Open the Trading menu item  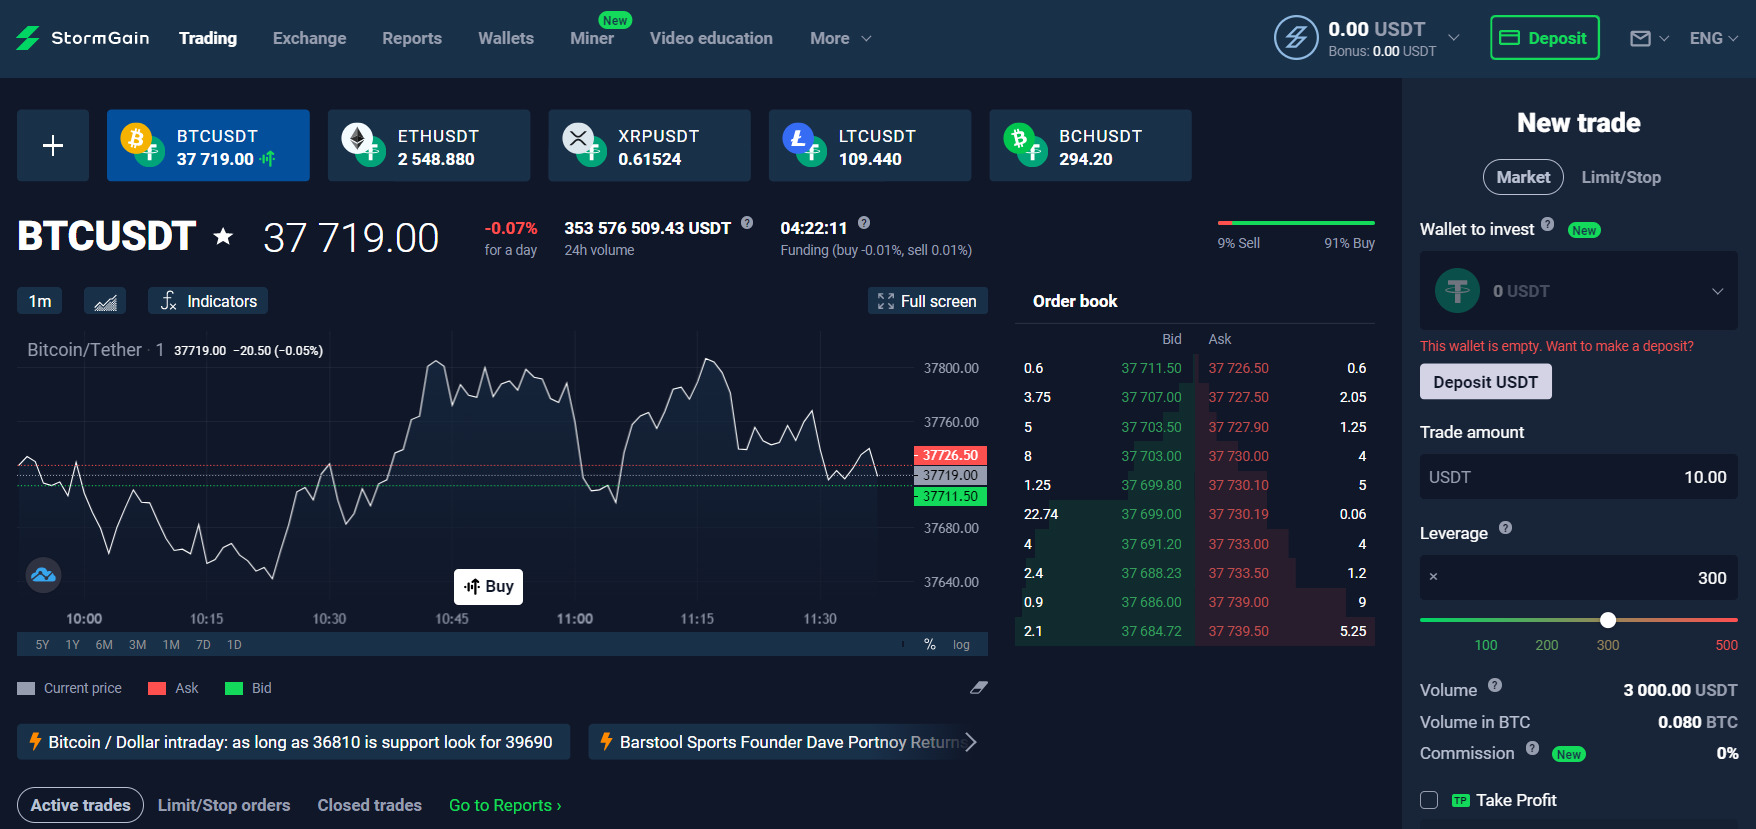click(208, 38)
